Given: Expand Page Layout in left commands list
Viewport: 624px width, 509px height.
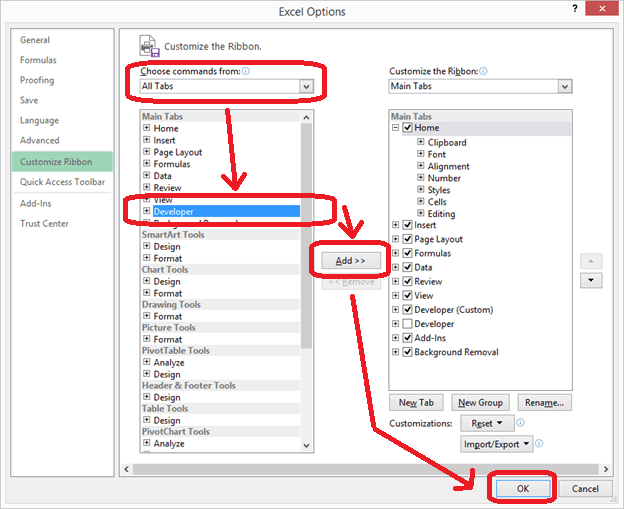Looking at the screenshot, I should click(146, 152).
